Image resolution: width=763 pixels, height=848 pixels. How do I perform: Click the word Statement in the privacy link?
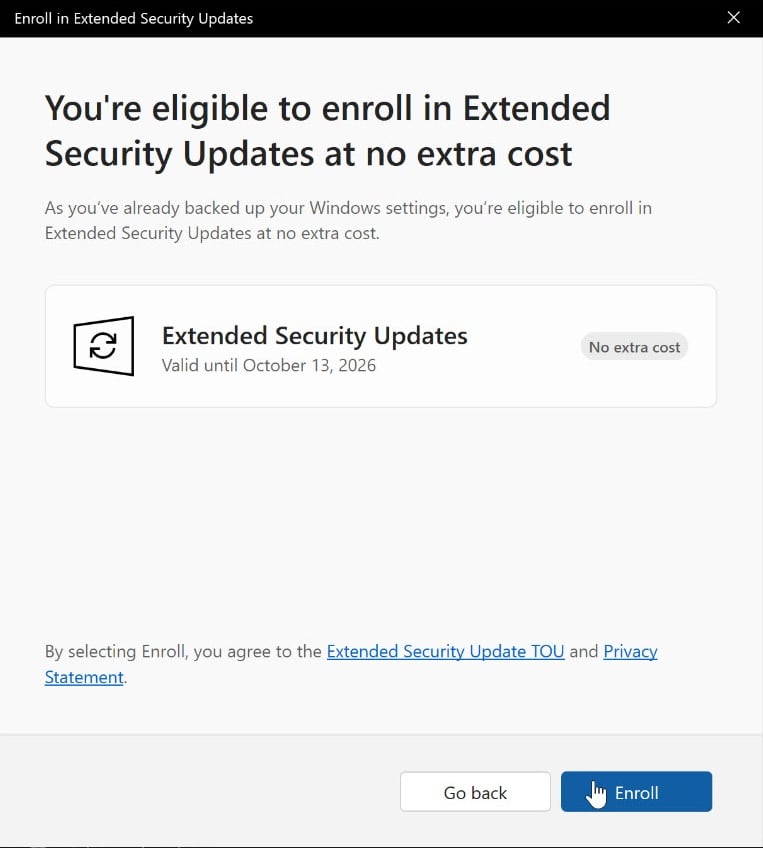click(84, 677)
